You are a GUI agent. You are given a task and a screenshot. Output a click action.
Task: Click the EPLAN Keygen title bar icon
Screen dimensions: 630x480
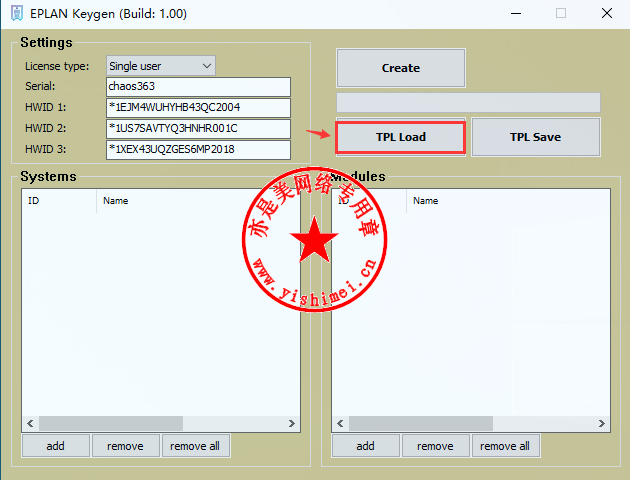coord(17,14)
